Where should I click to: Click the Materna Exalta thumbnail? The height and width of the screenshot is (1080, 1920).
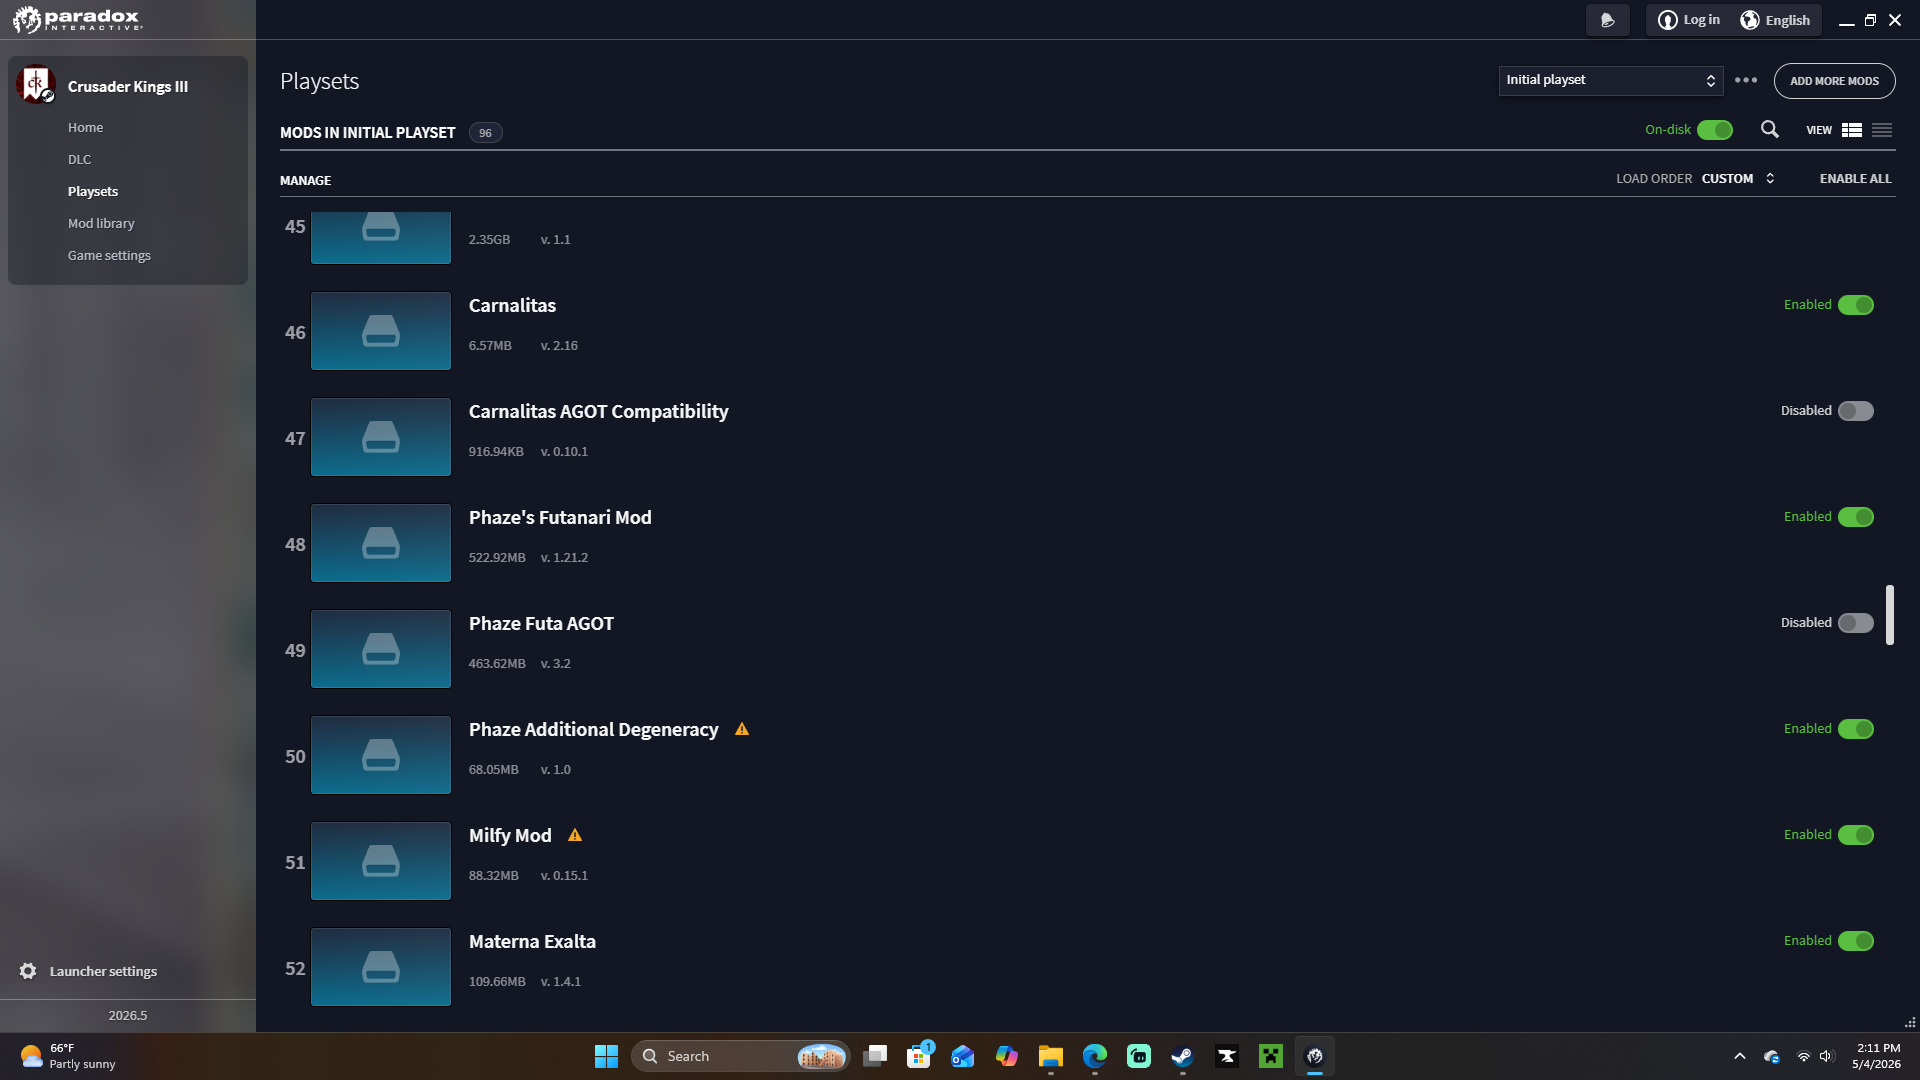(x=381, y=967)
